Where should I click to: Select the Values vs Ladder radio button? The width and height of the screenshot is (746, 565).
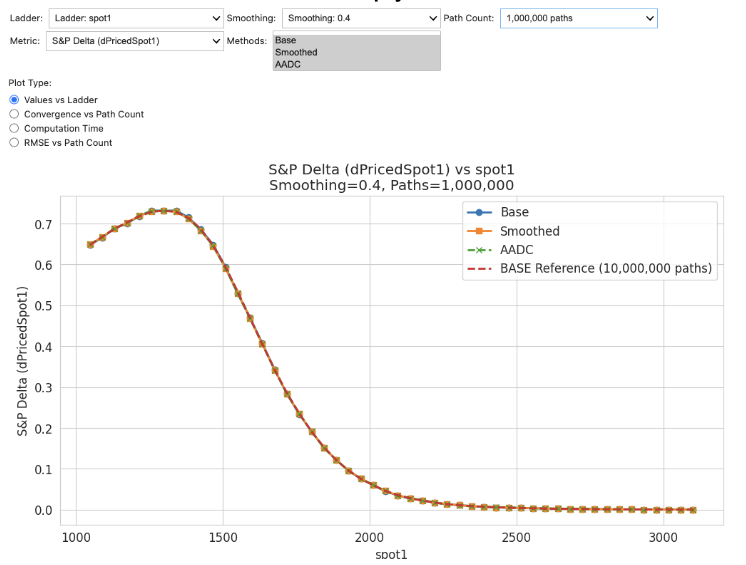(x=14, y=100)
